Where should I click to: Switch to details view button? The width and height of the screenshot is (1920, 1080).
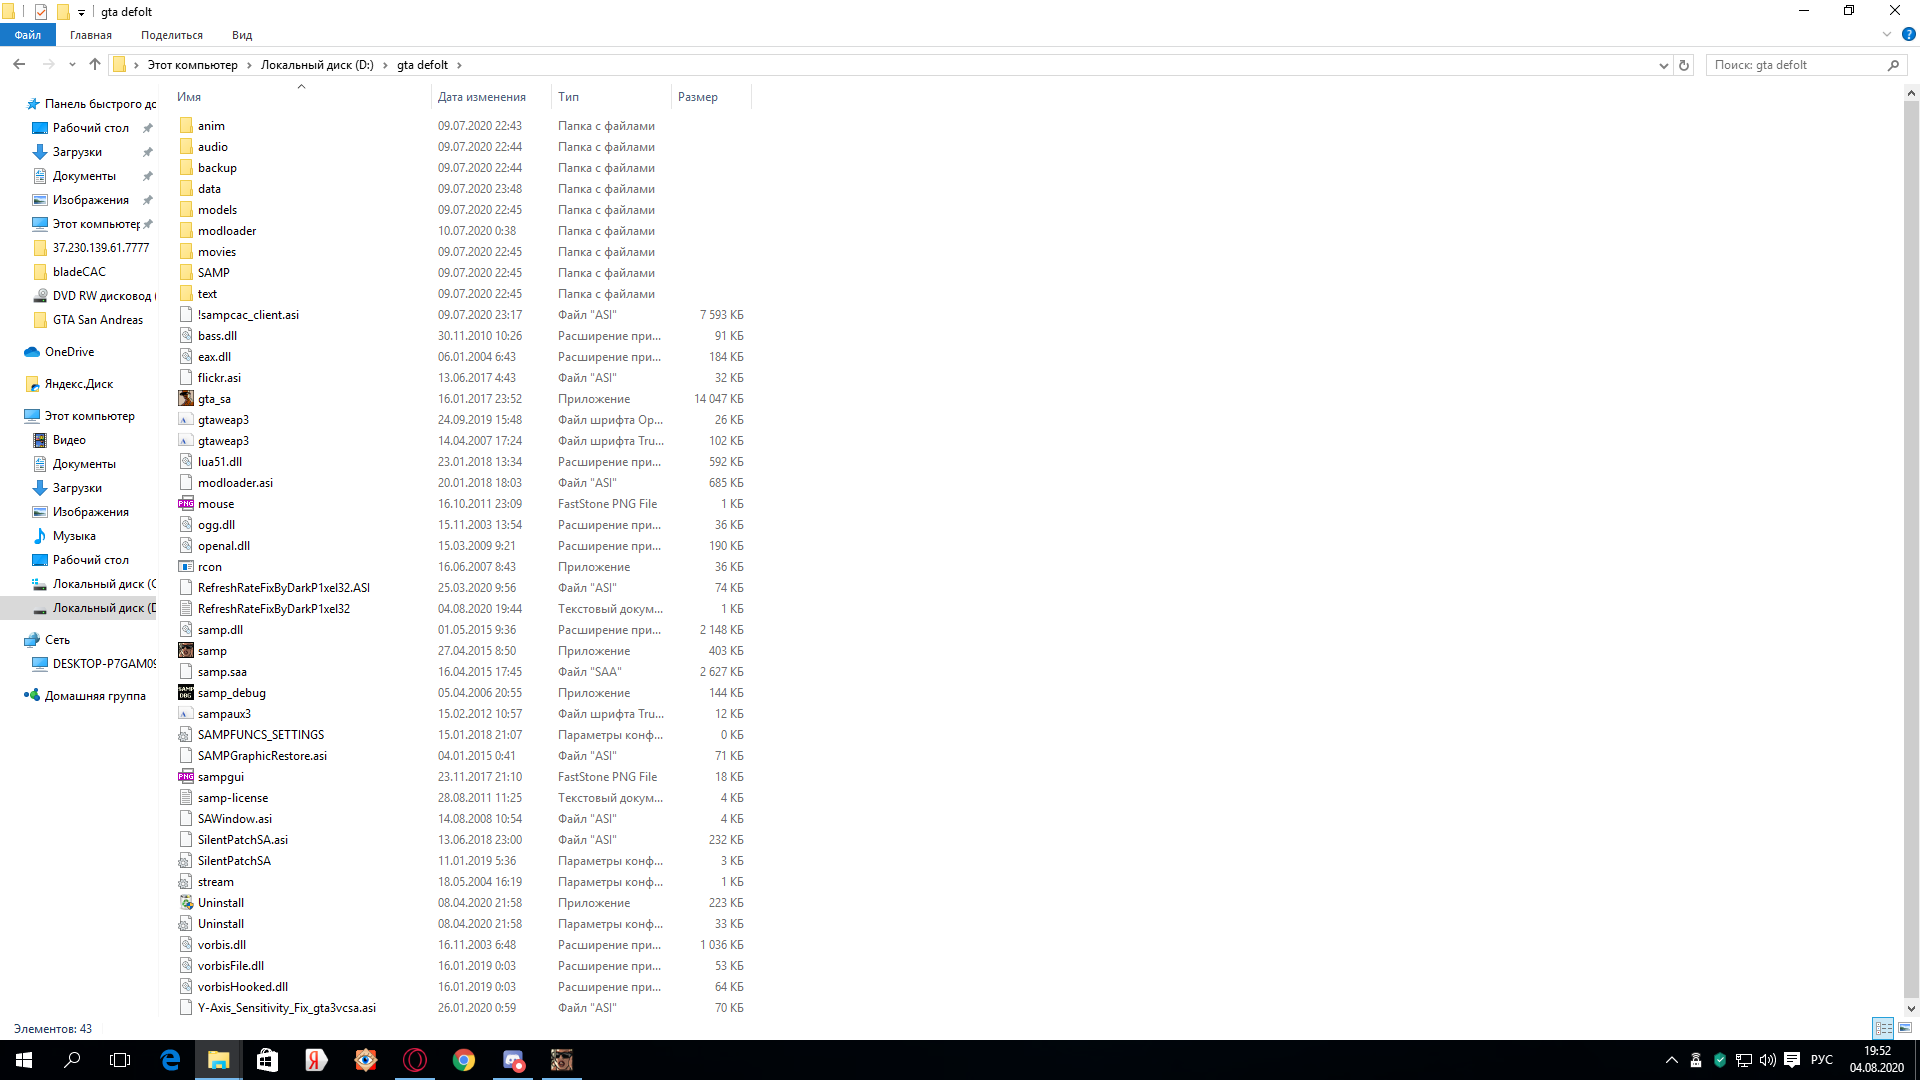coord(1883,1028)
